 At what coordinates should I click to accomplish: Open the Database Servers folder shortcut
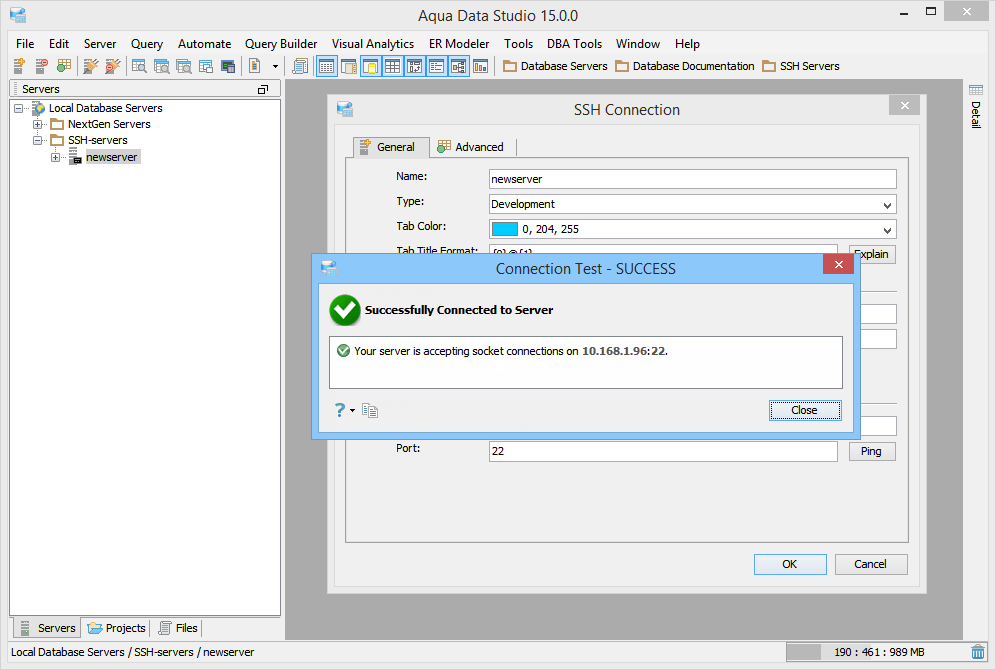coord(555,66)
